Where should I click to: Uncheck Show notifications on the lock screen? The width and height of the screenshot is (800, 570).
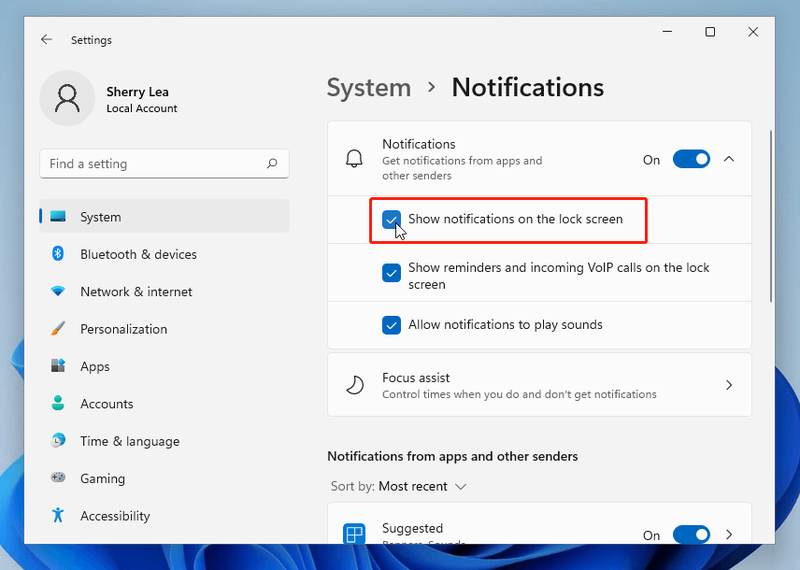click(391, 219)
